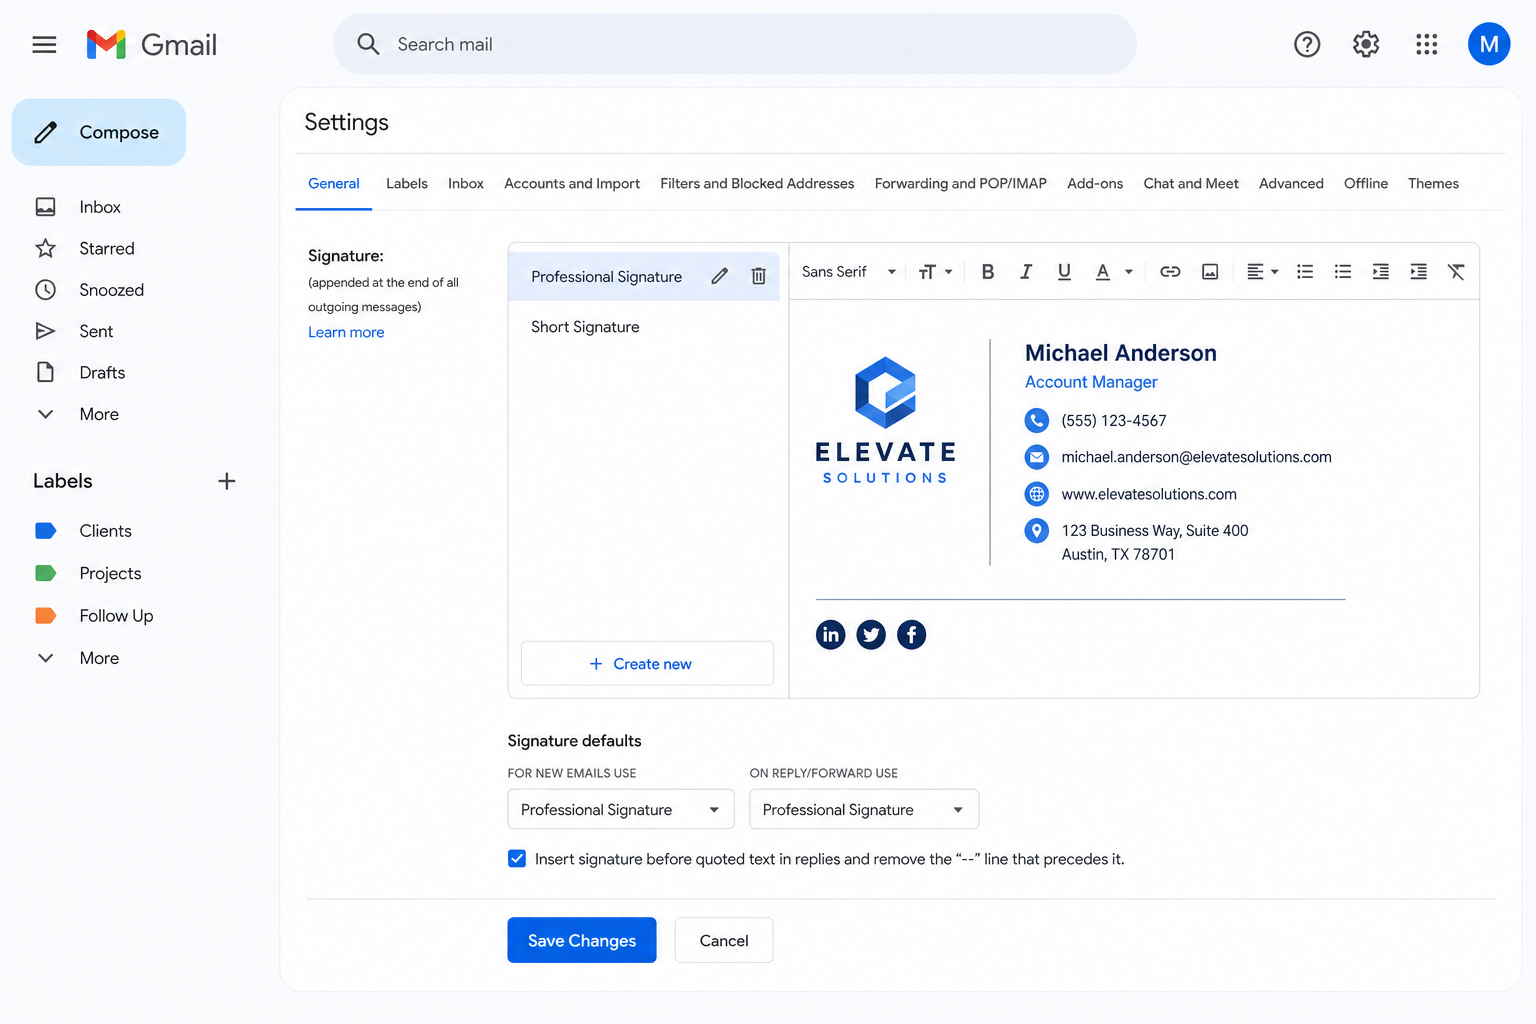Open the Google apps grid
The image size is (1536, 1024).
tap(1427, 44)
